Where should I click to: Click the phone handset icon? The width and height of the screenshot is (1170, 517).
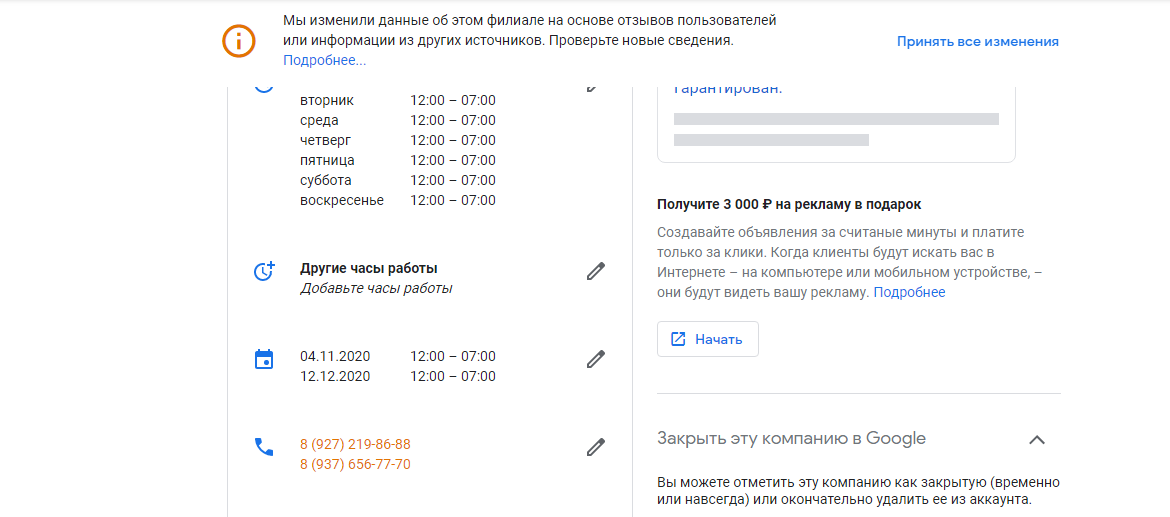[x=264, y=447]
